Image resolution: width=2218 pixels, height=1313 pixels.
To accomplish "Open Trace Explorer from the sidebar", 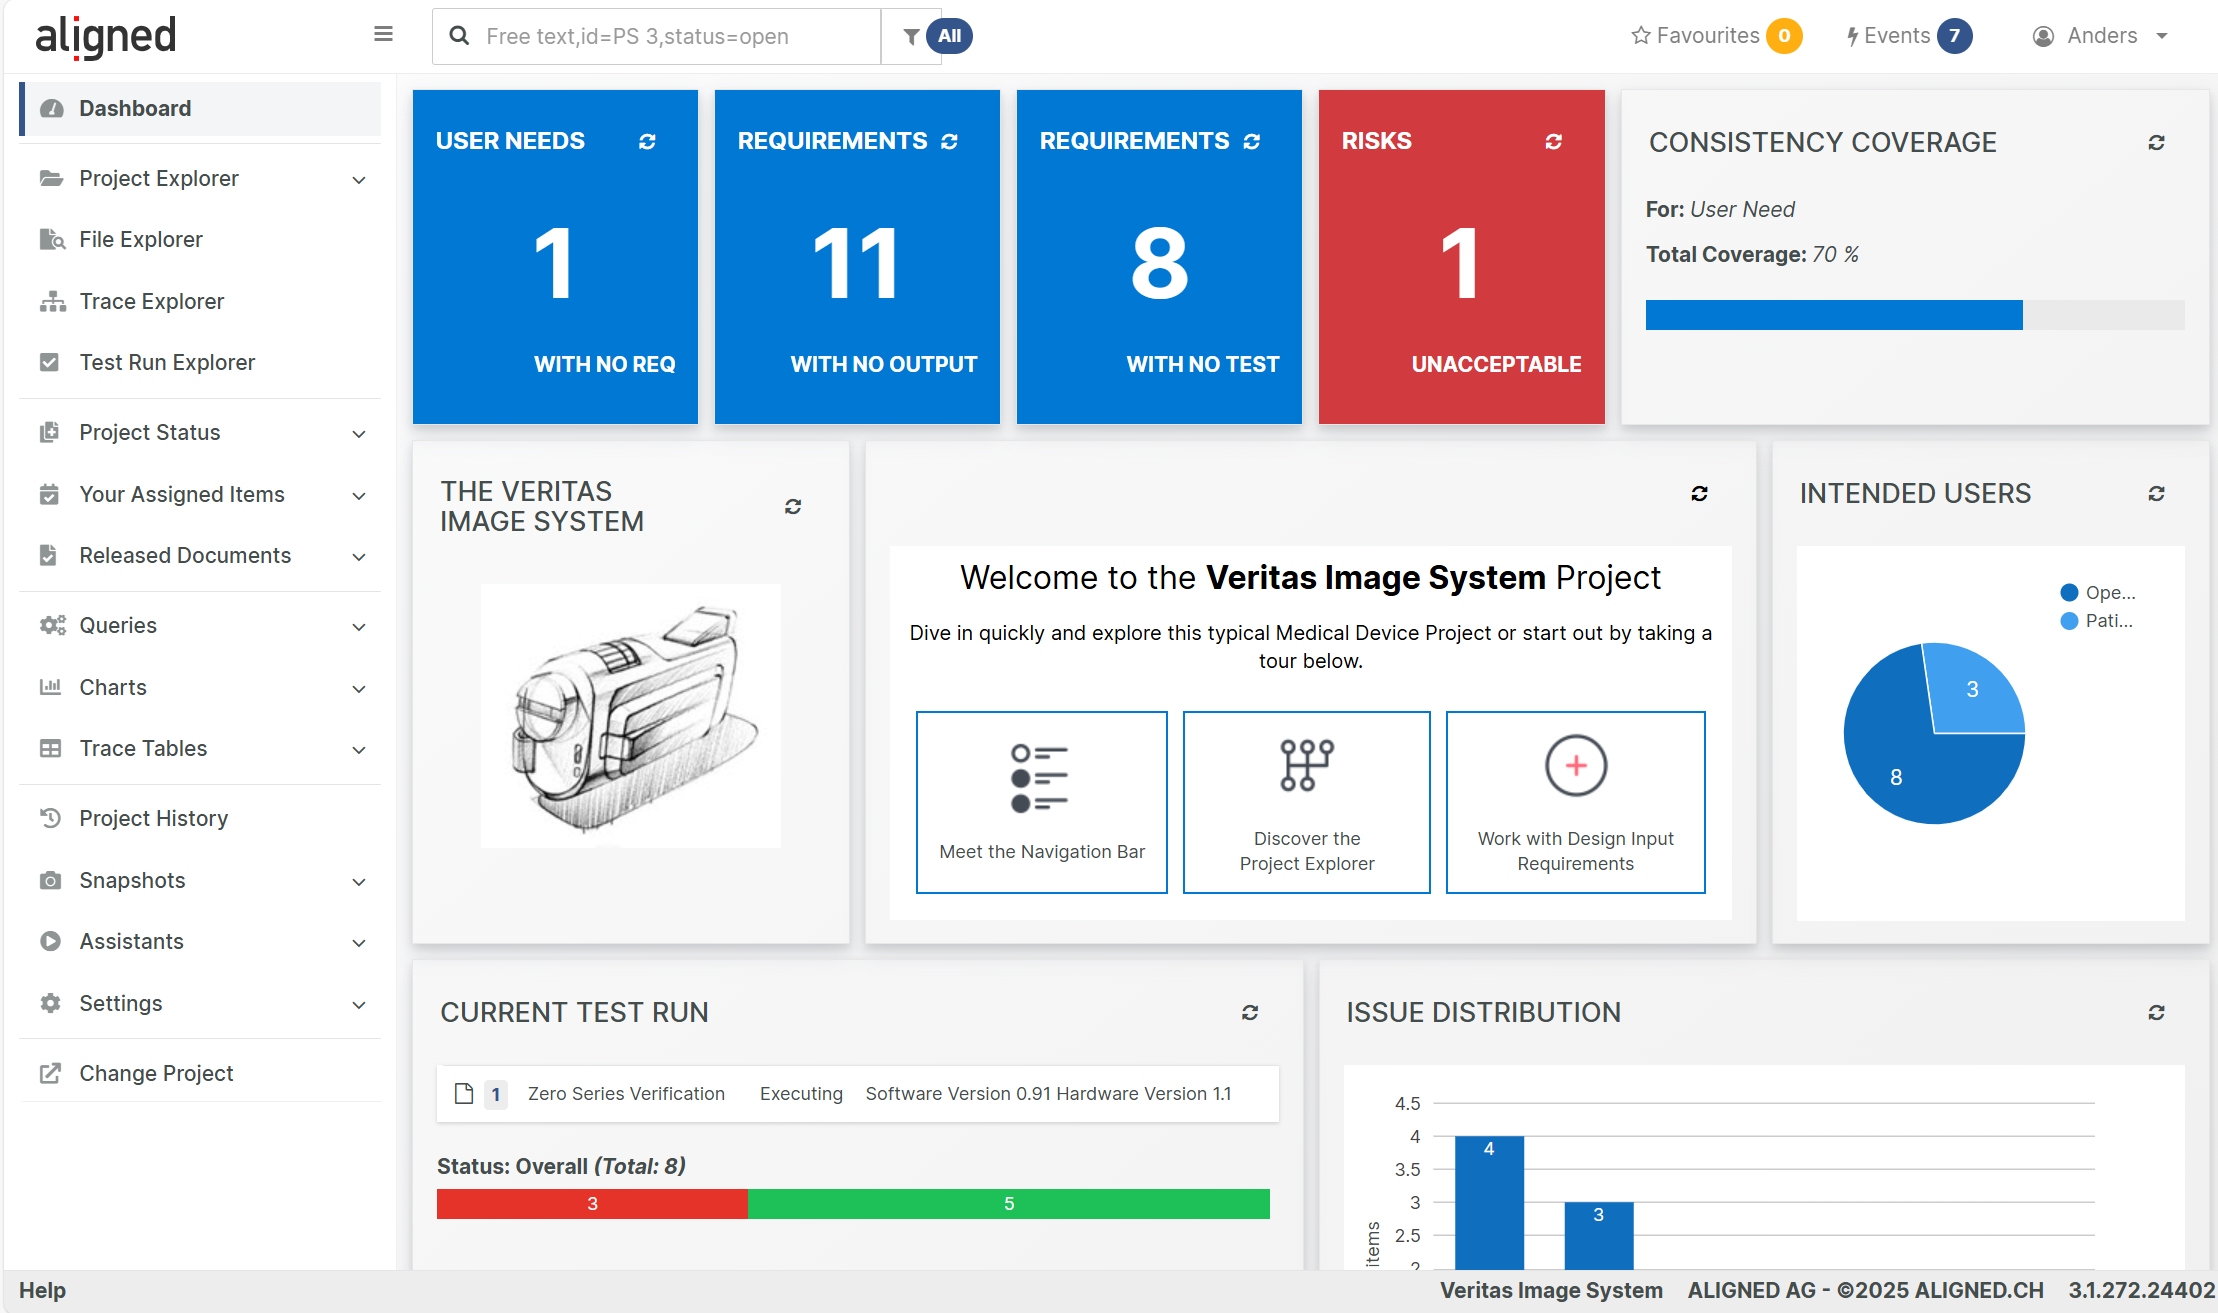I will pos(152,302).
